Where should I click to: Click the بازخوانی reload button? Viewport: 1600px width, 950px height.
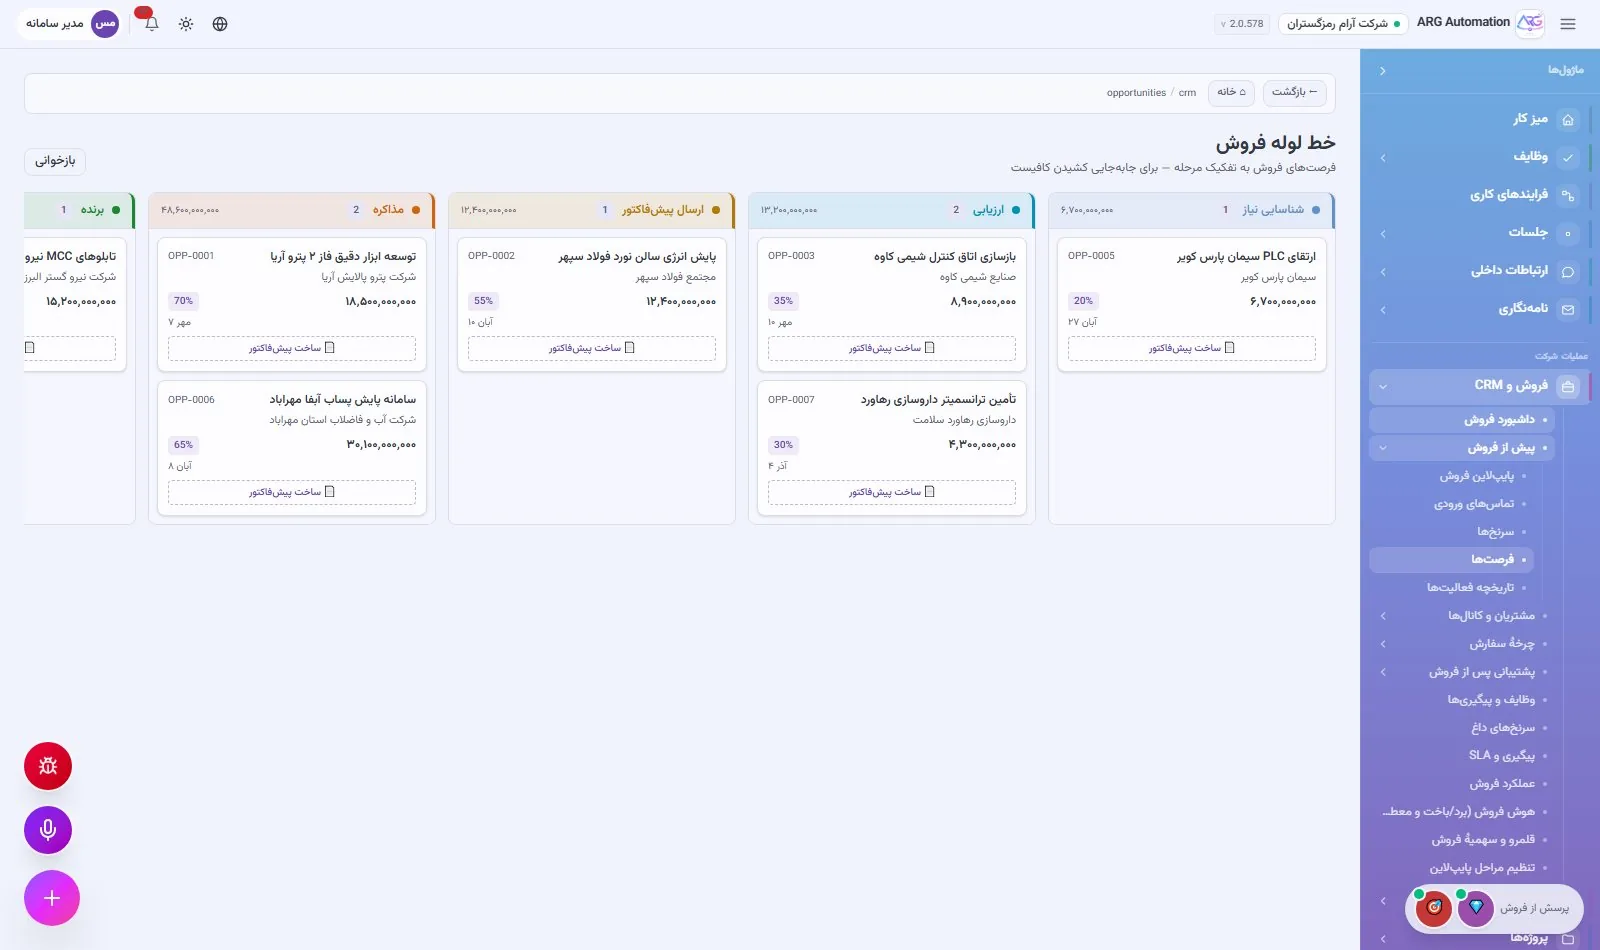pyautogui.click(x=55, y=161)
